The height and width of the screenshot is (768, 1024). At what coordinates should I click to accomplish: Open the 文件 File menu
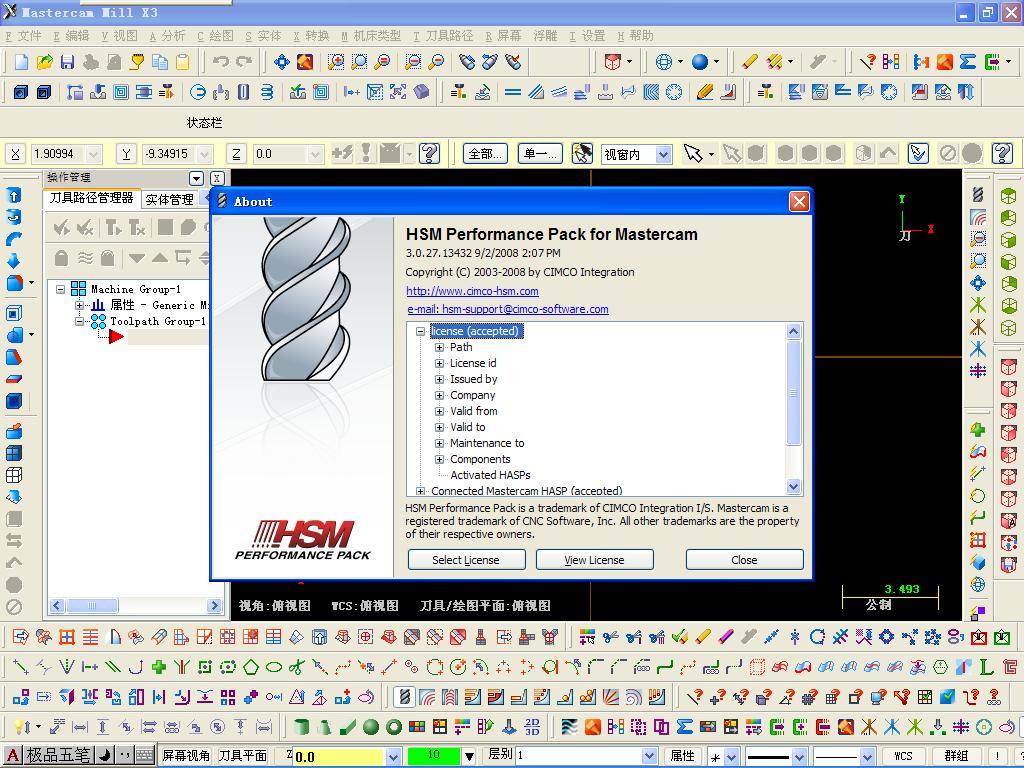point(24,36)
